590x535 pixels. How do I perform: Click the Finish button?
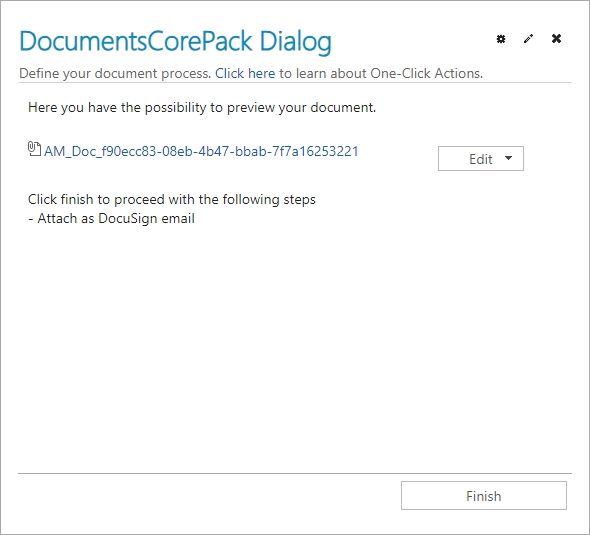point(484,495)
